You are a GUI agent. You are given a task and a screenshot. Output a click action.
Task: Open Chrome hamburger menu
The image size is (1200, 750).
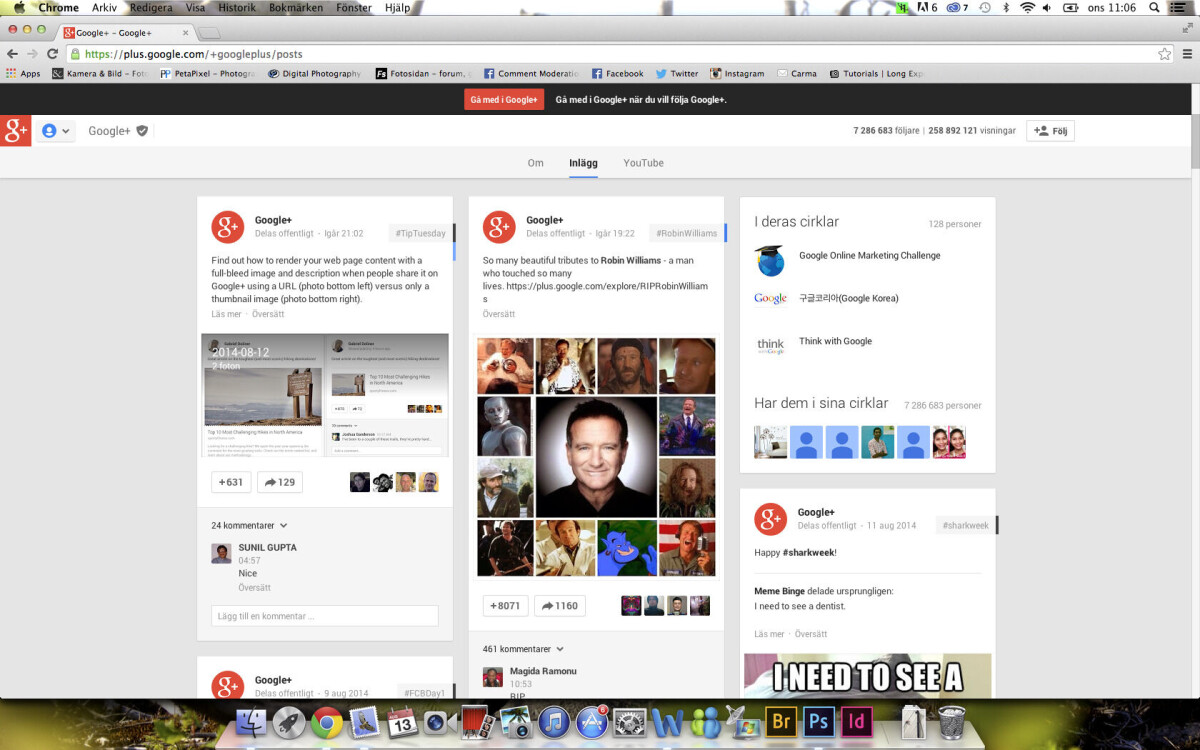click(x=1187, y=54)
